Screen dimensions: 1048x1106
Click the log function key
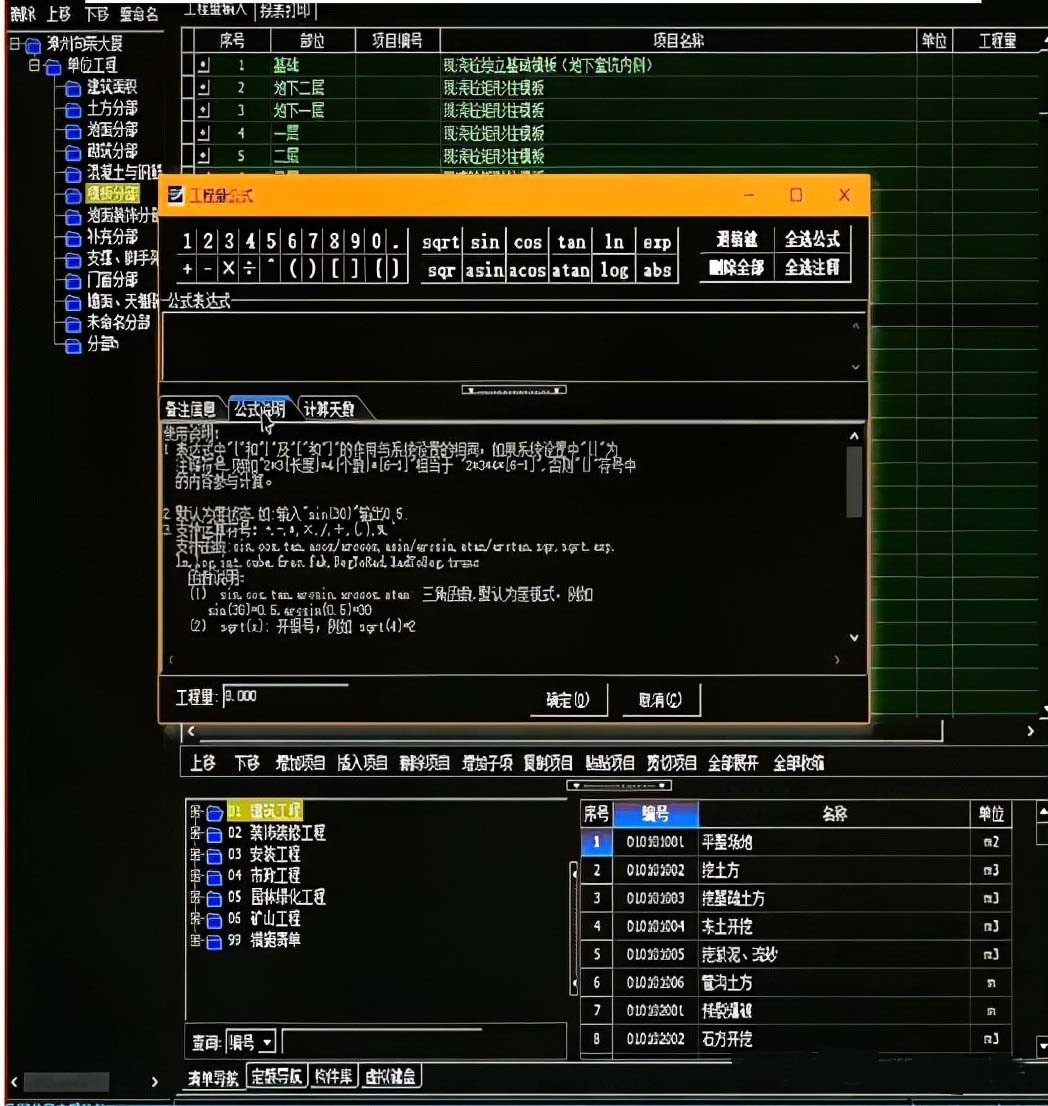click(x=614, y=269)
